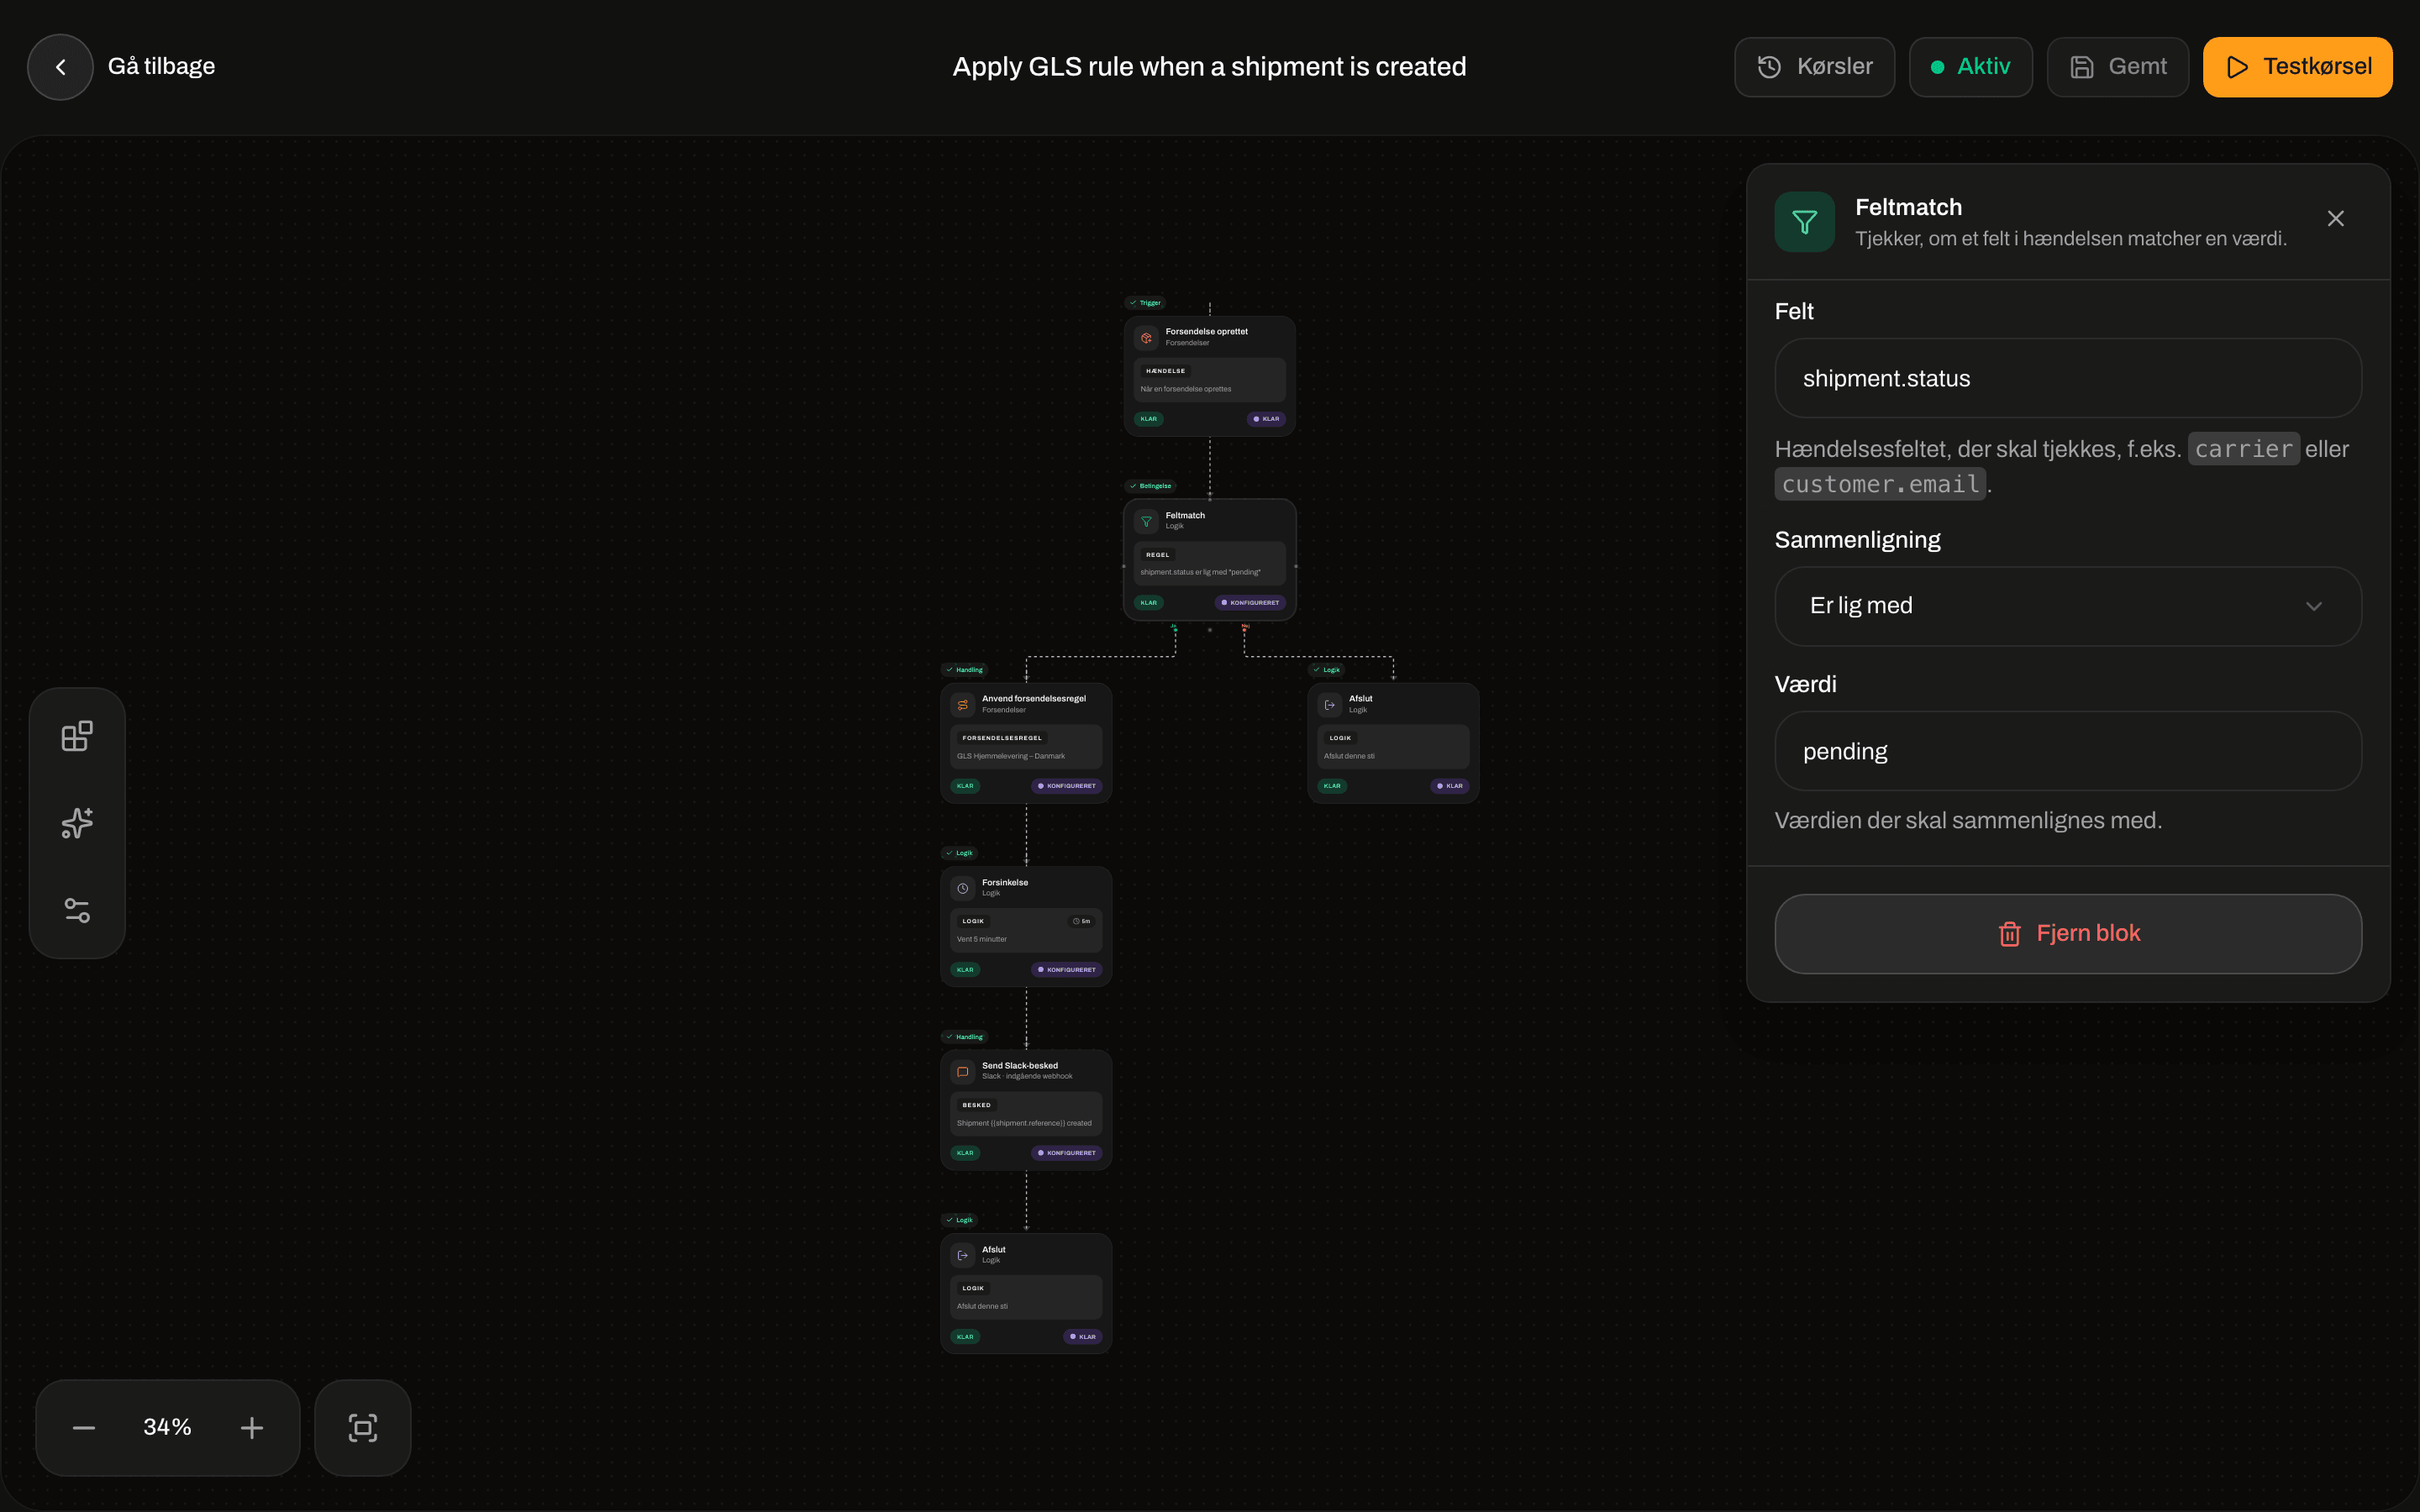
Task: Fit workflow to view icon
Action: click(362, 1427)
